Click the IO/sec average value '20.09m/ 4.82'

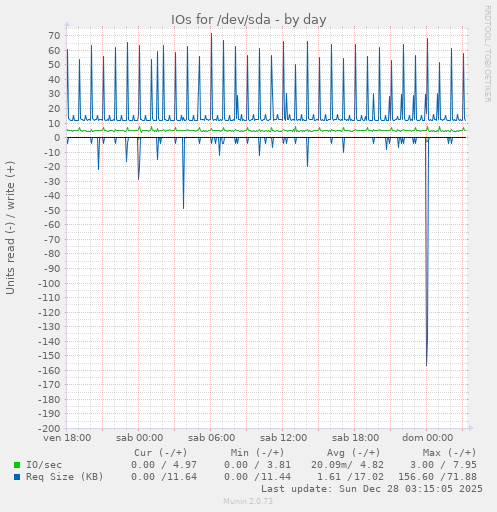[x=347, y=465]
